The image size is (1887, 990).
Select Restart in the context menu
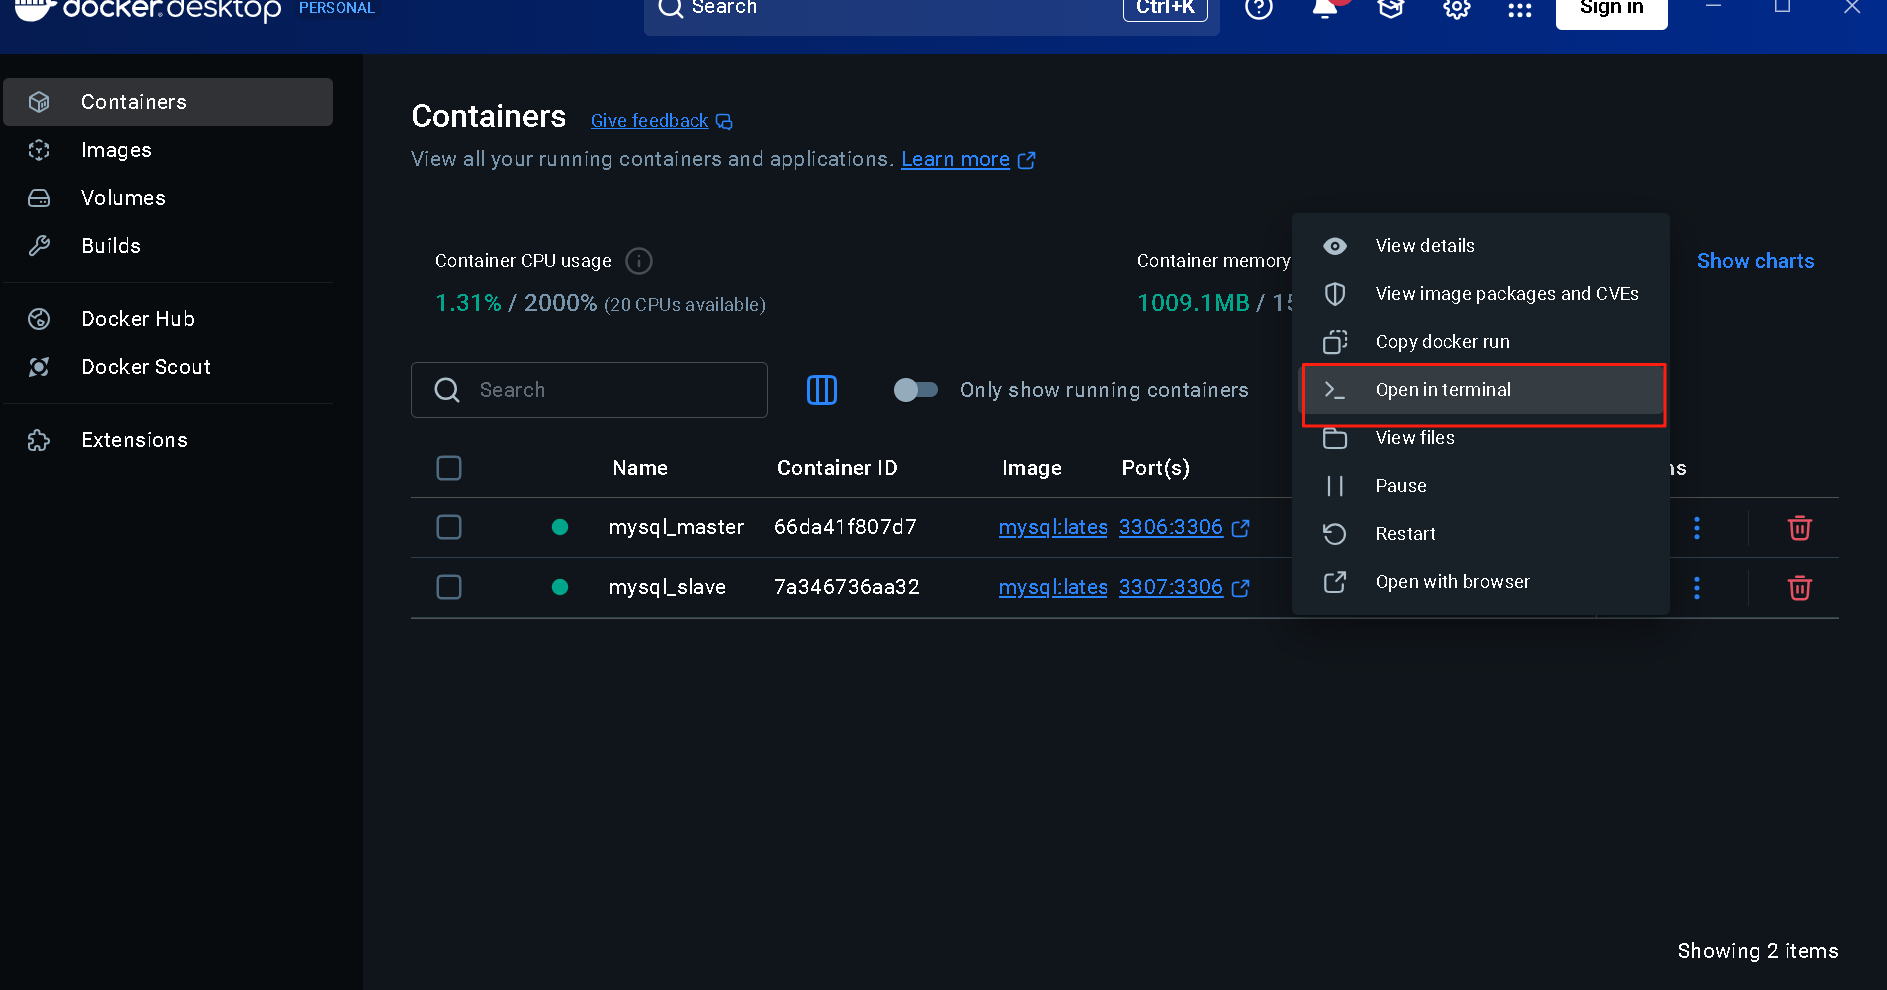coord(1404,534)
